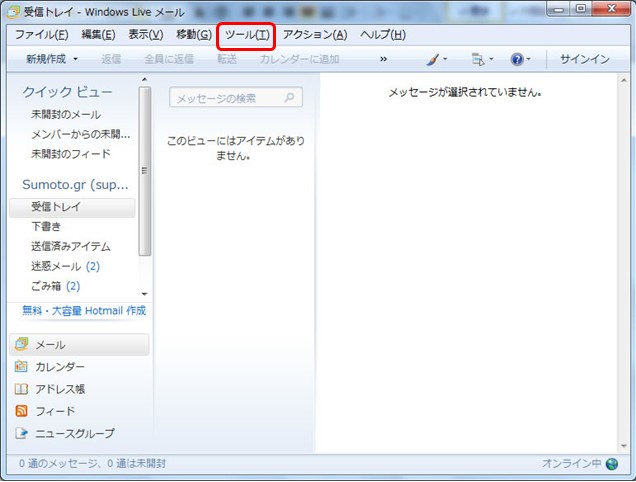Click the orange フィード RSS icon
The image size is (636, 482).
[21, 411]
